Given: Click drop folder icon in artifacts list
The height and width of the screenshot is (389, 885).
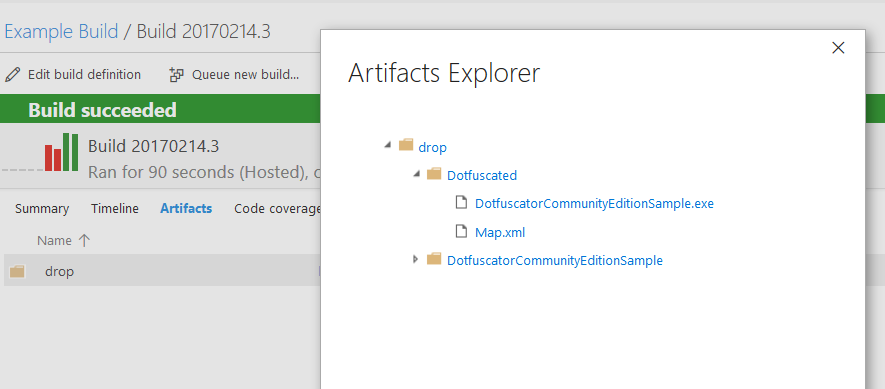Looking at the screenshot, I should point(17,272).
